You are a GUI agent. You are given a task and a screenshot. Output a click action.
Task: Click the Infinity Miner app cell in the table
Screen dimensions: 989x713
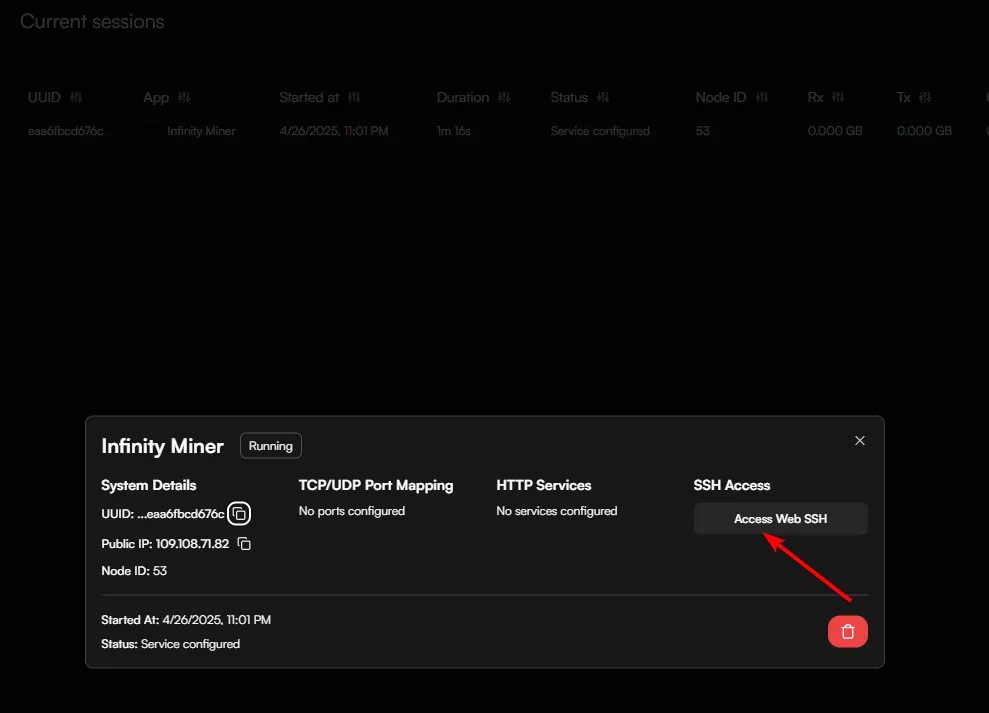(201, 131)
